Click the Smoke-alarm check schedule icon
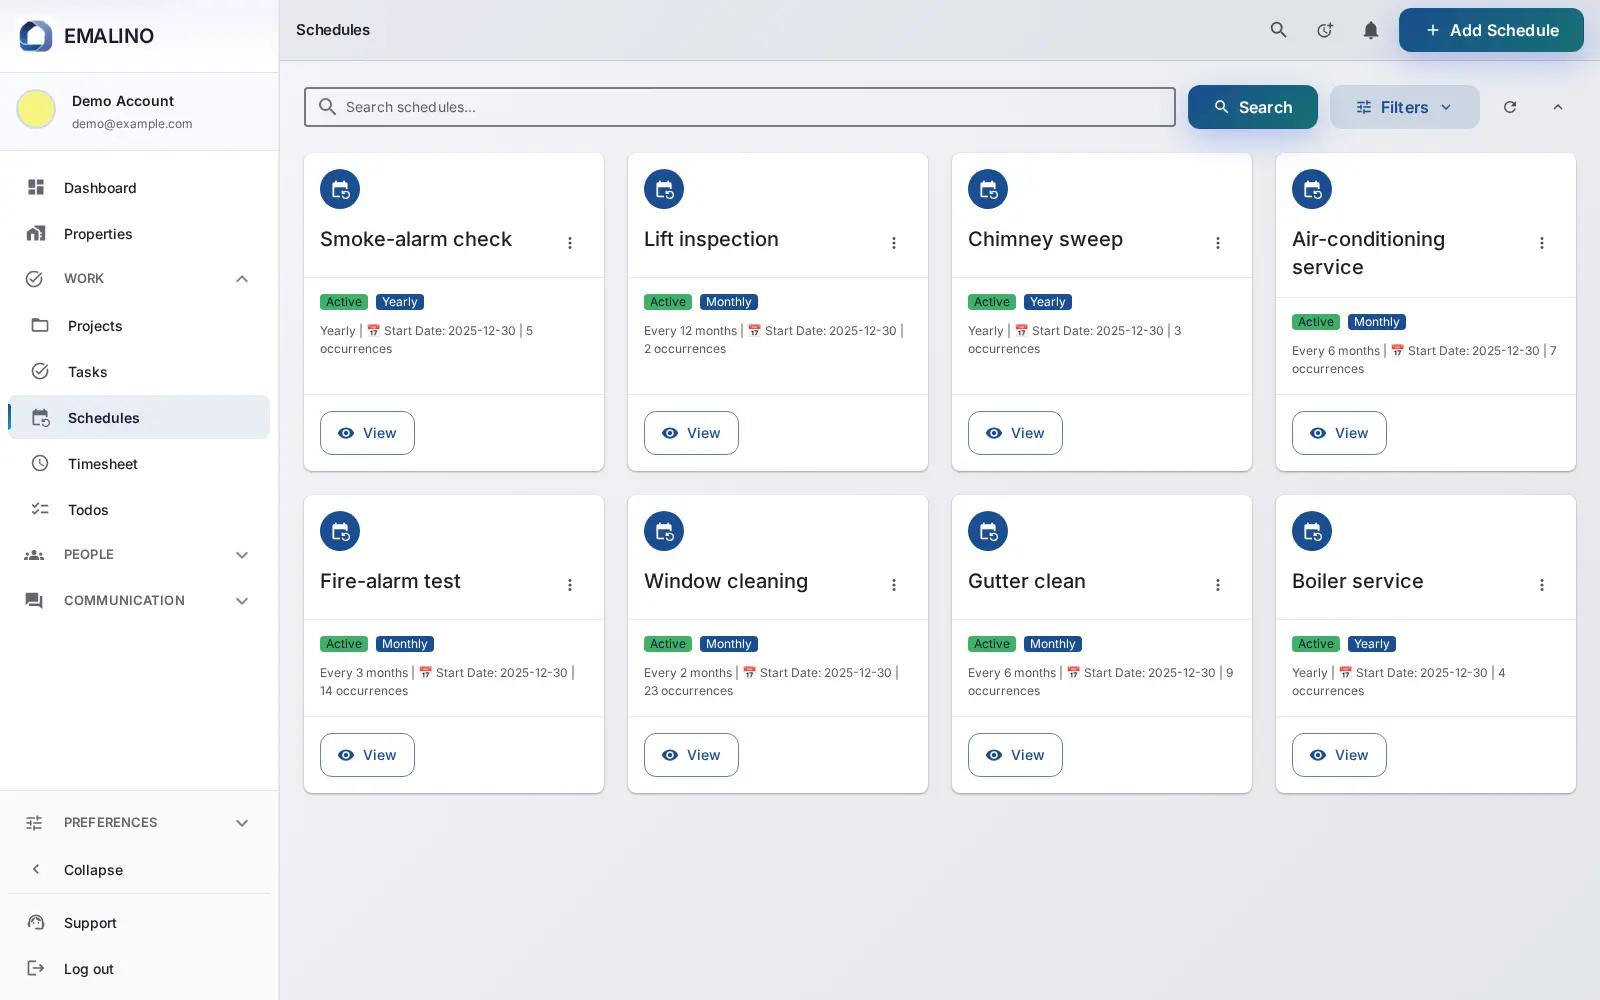The width and height of the screenshot is (1600, 1000). [340, 189]
